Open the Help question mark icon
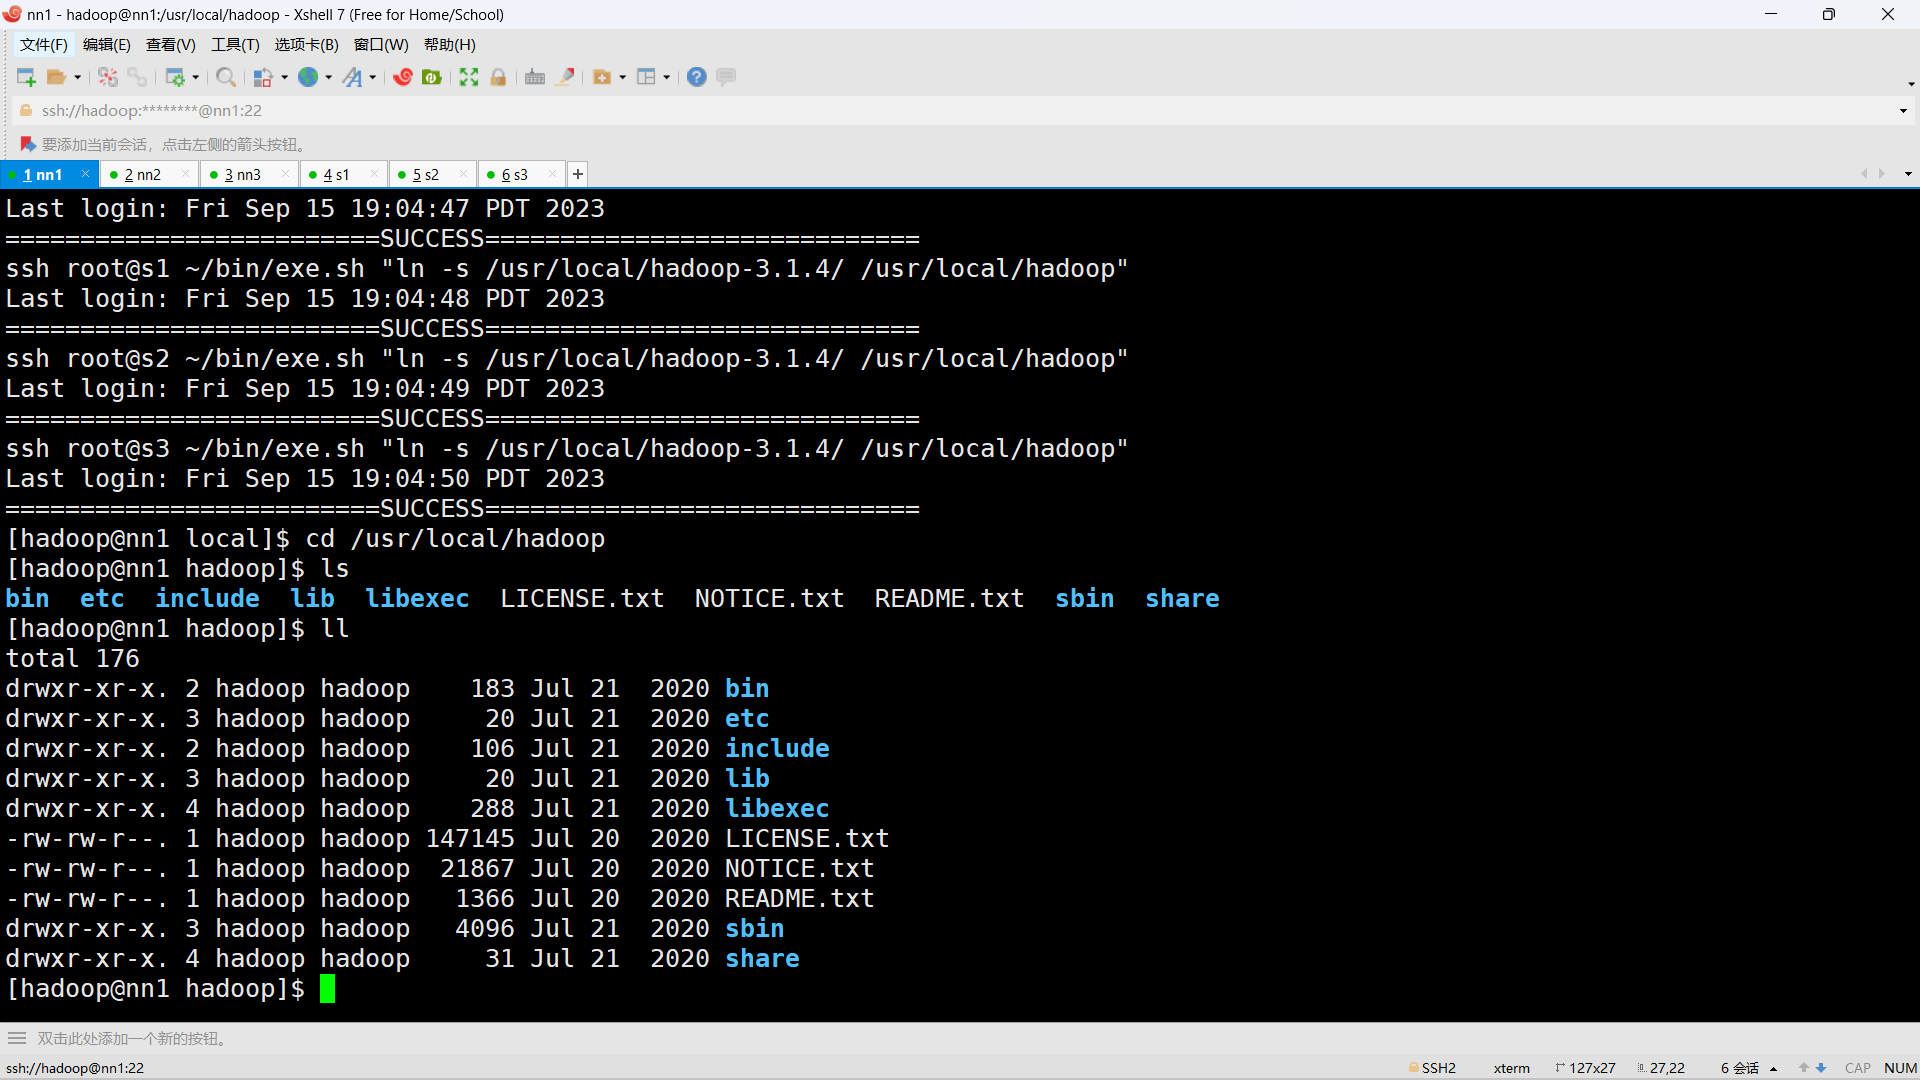 click(697, 77)
